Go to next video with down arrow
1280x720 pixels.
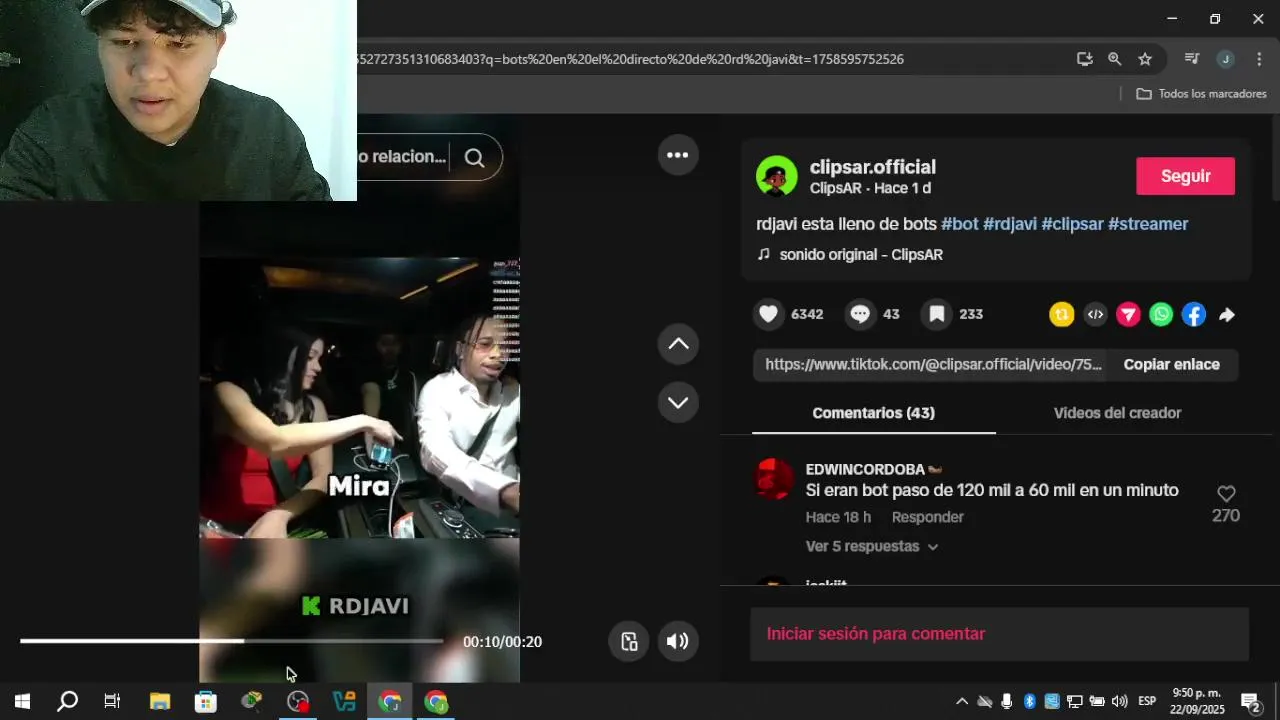(x=678, y=402)
